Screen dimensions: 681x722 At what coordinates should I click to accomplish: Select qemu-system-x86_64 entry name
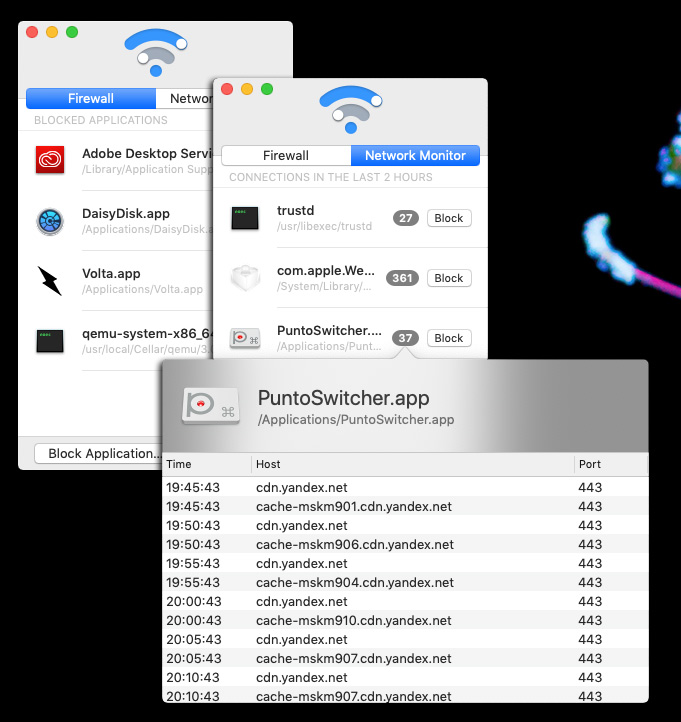147,333
